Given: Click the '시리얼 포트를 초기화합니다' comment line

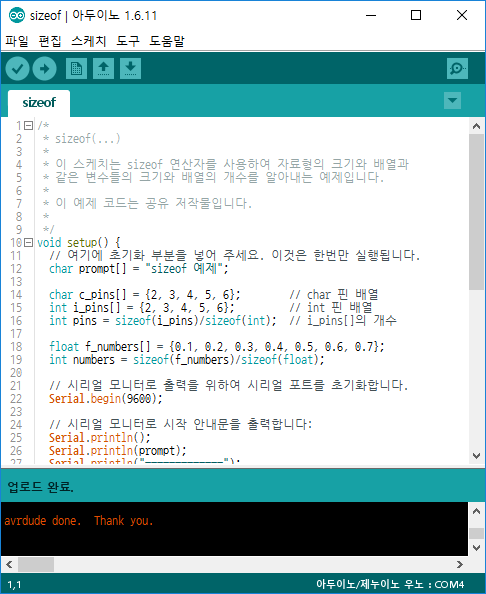Looking at the screenshot, I should coord(228,386).
